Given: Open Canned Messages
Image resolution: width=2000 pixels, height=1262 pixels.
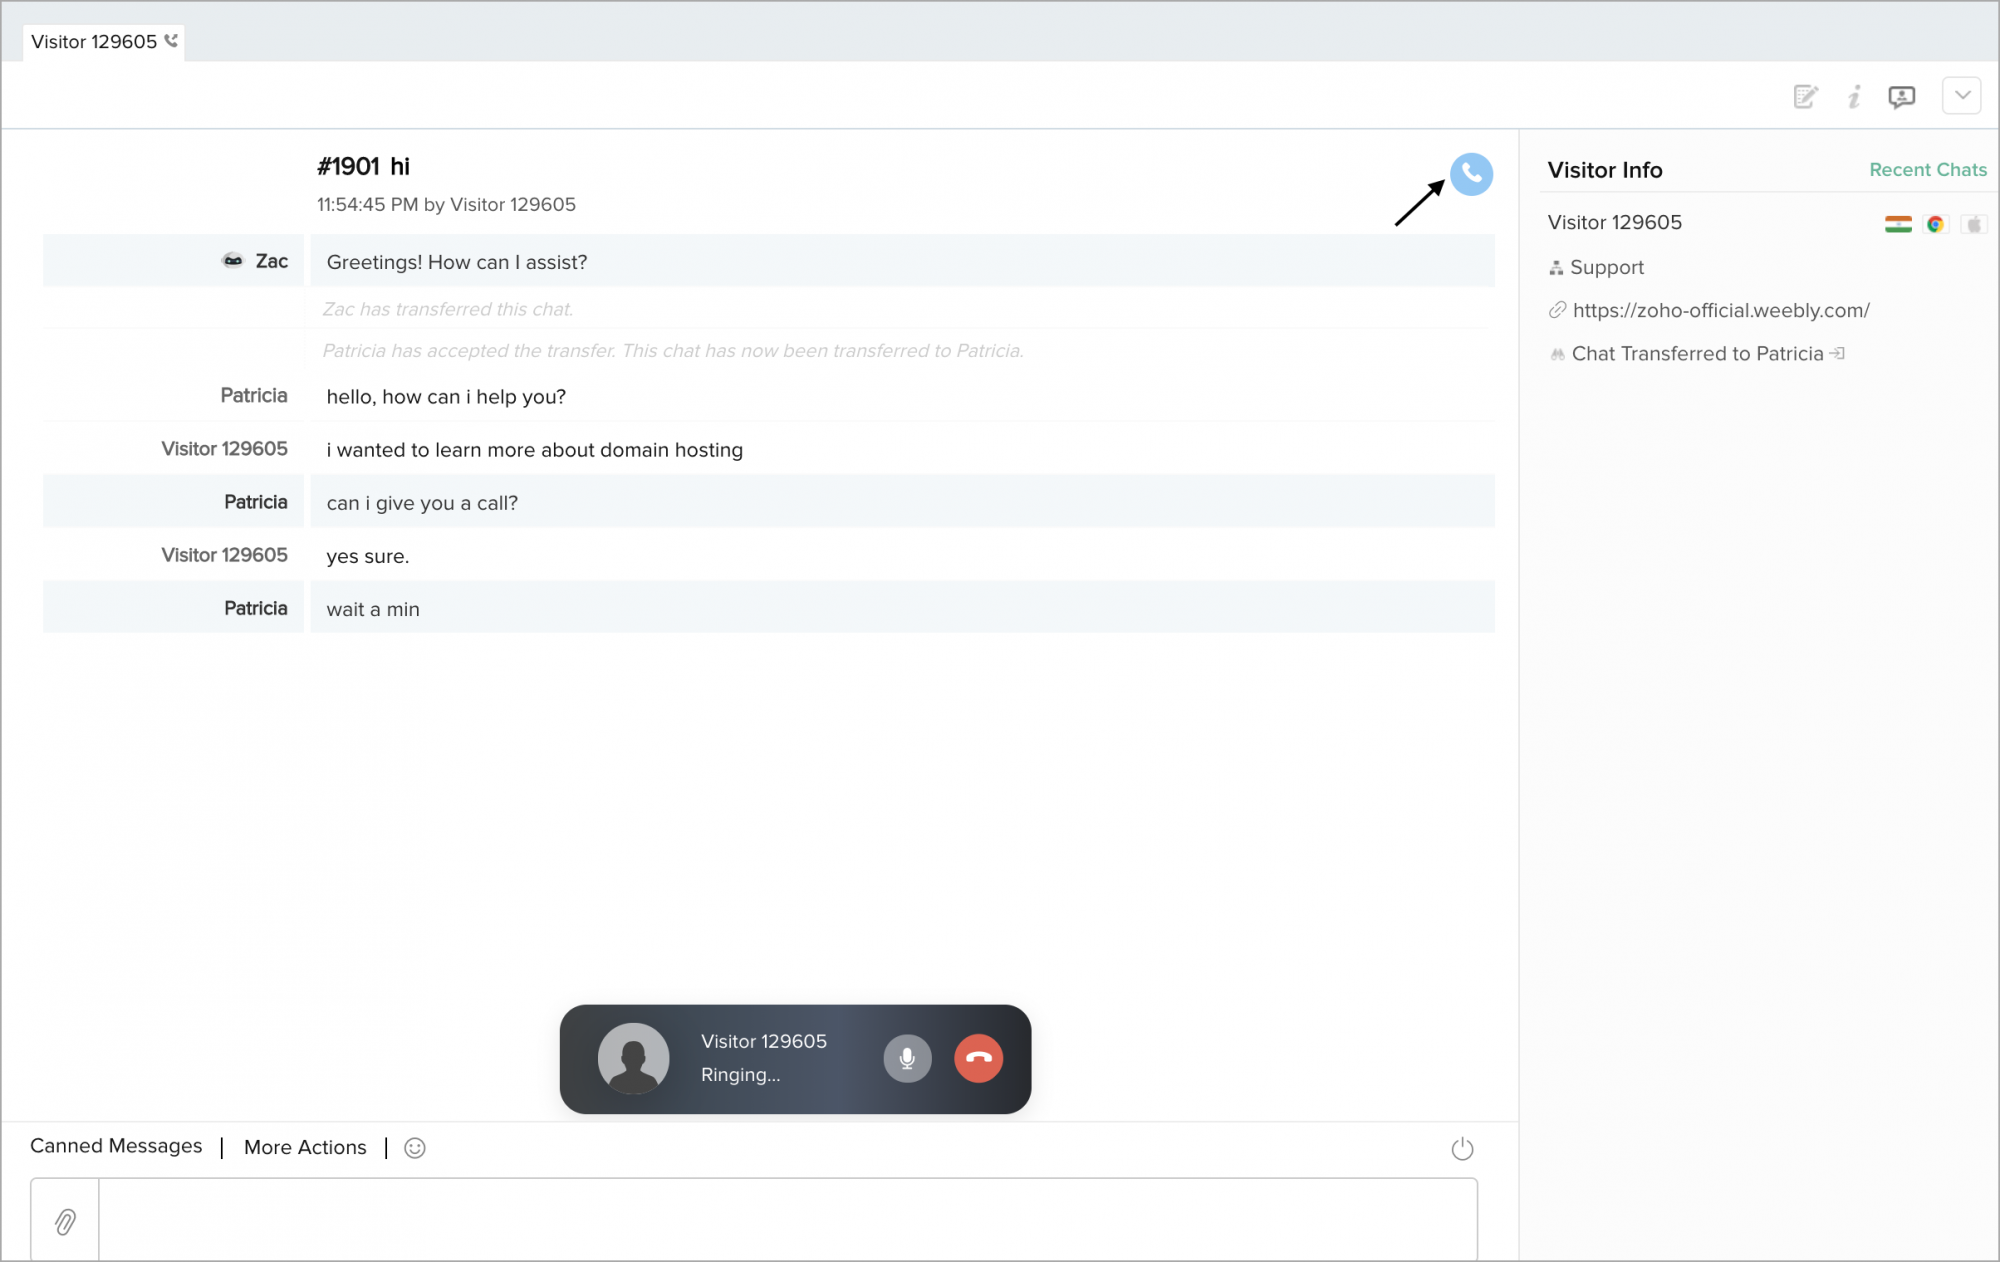Looking at the screenshot, I should point(116,1146).
